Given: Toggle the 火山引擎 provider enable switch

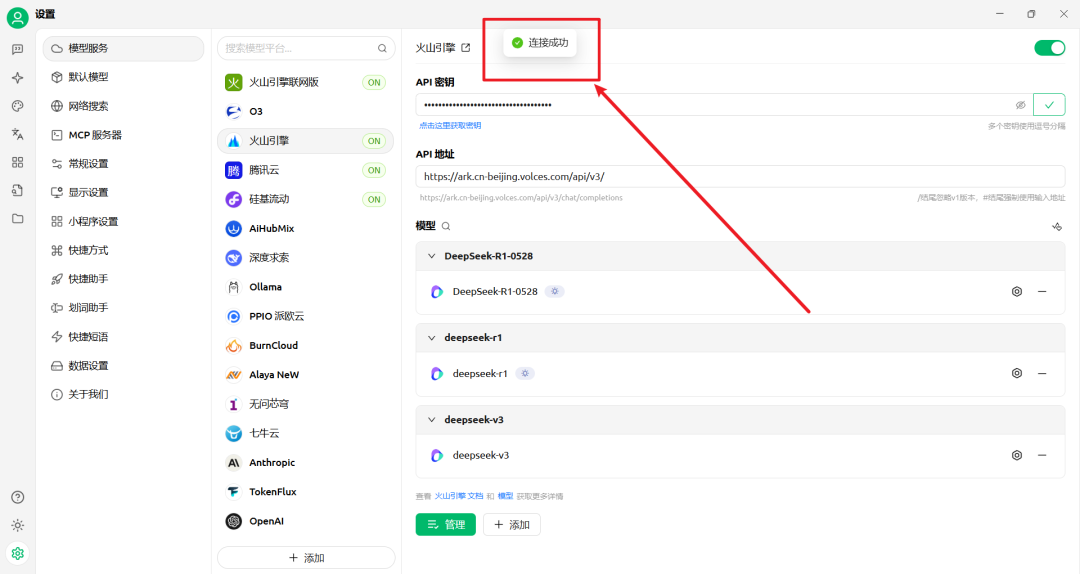Looking at the screenshot, I should (x=1049, y=48).
